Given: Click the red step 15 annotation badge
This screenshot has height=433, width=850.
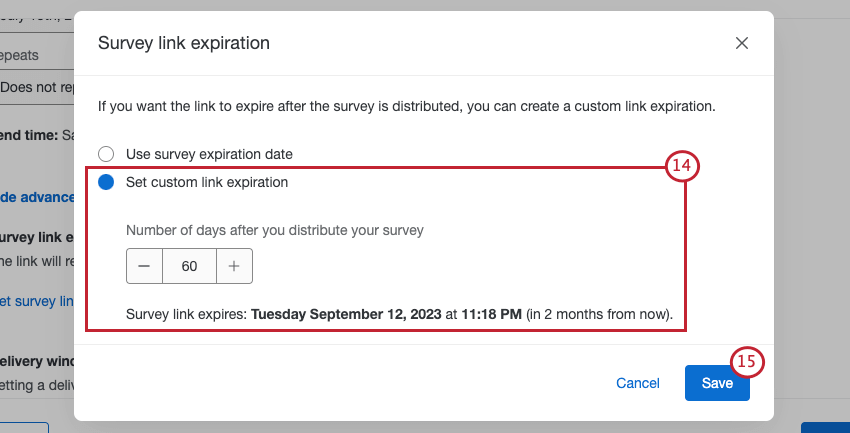Looking at the screenshot, I should 747,361.
